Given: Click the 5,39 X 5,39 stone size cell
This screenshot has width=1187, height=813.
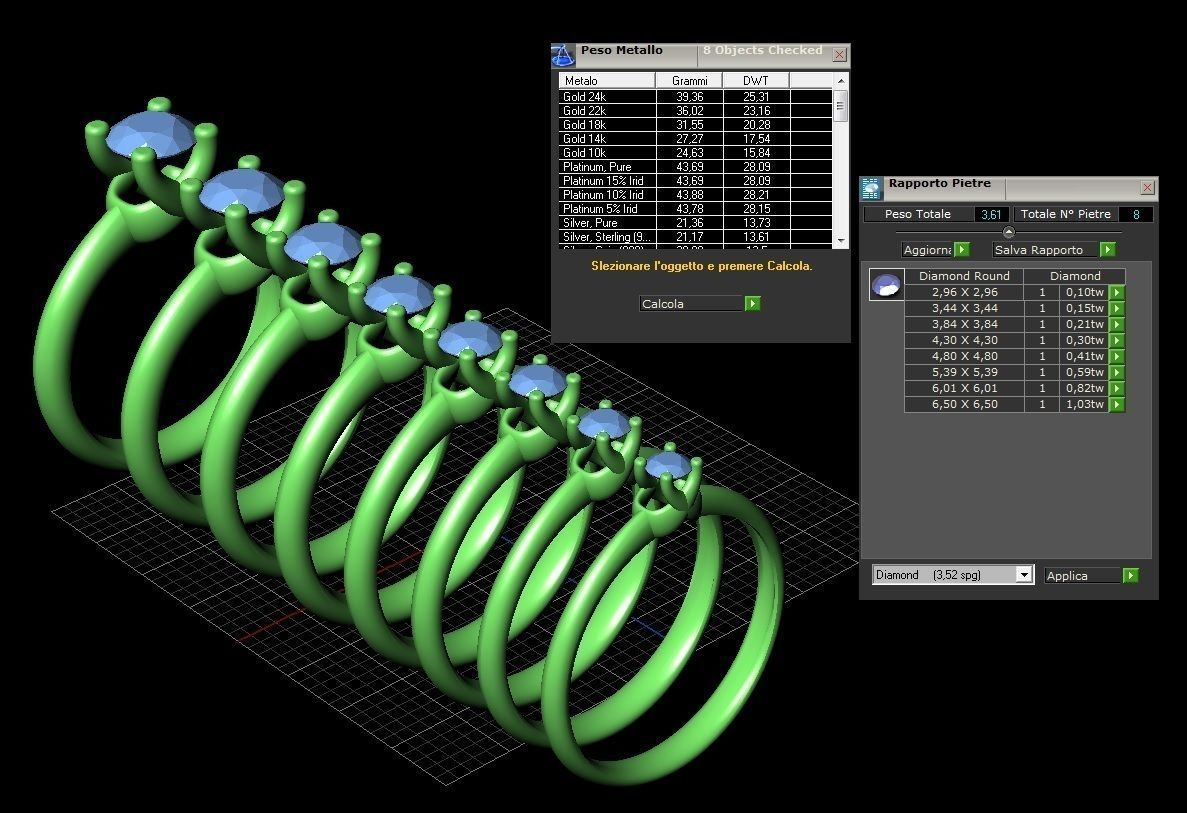Looking at the screenshot, I should click(964, 372).
